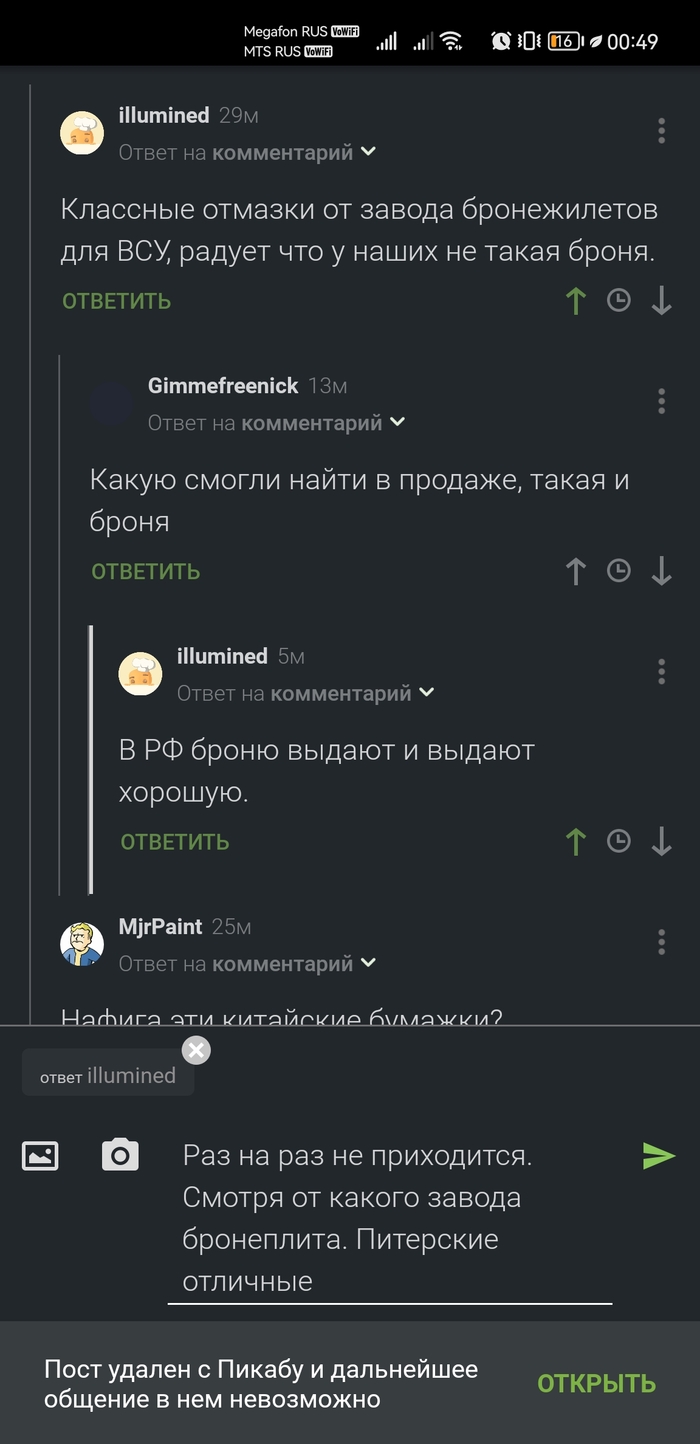Downvote Gimmefreenick's comment
The width and height of the screenshot is (700, 1444).
tap(661, 571)
